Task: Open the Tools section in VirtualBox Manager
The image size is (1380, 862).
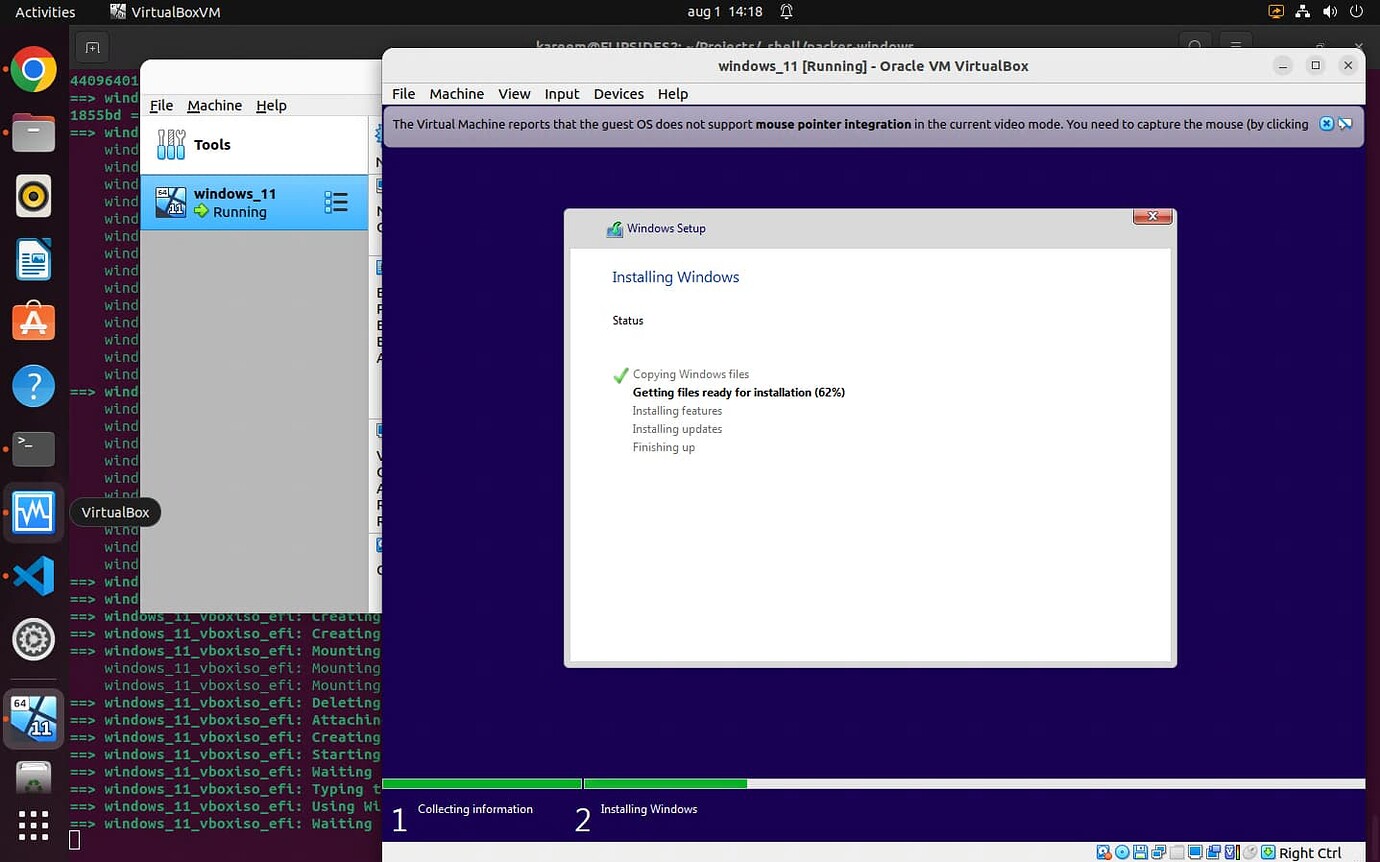Action: (x=212, y=144)
